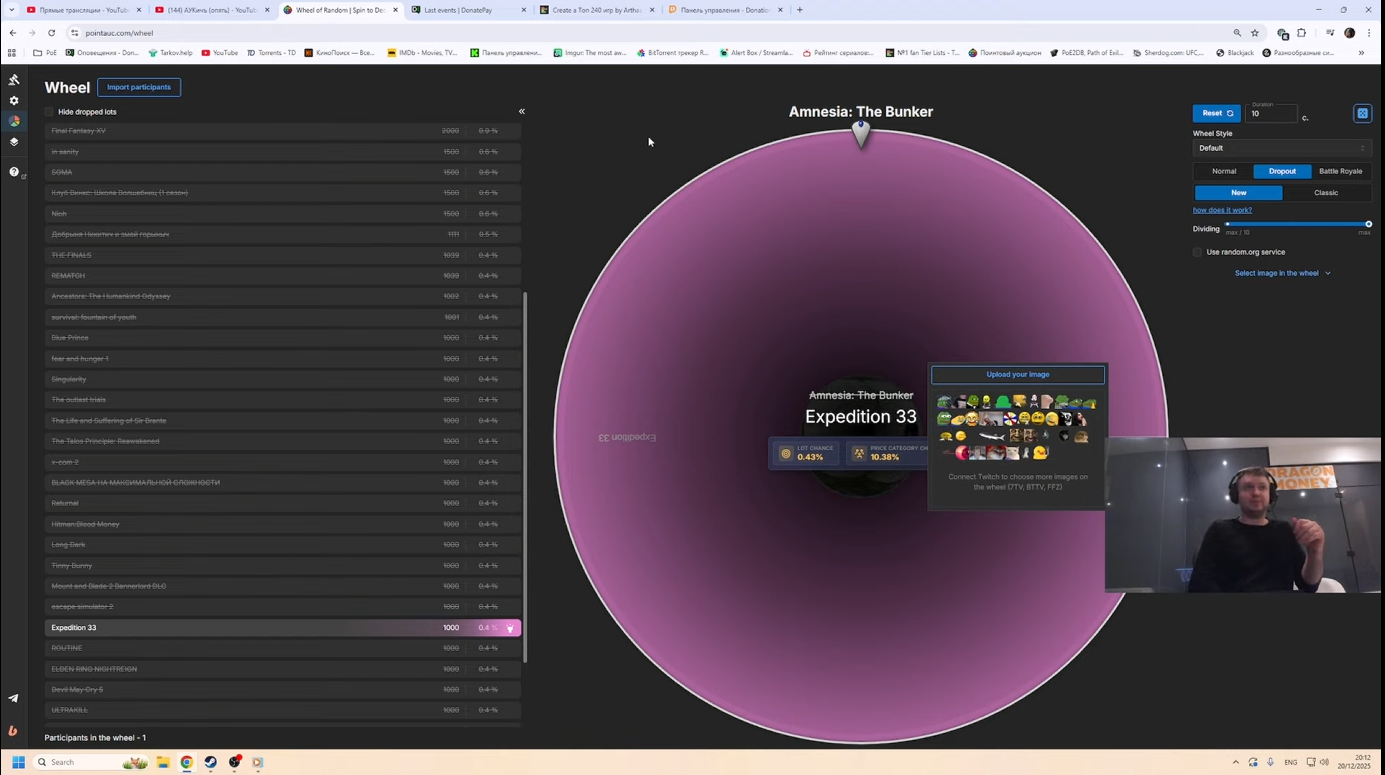Show more bookmarks with the overflow chevron
1385x775 pixels.
coord(1361,53)
